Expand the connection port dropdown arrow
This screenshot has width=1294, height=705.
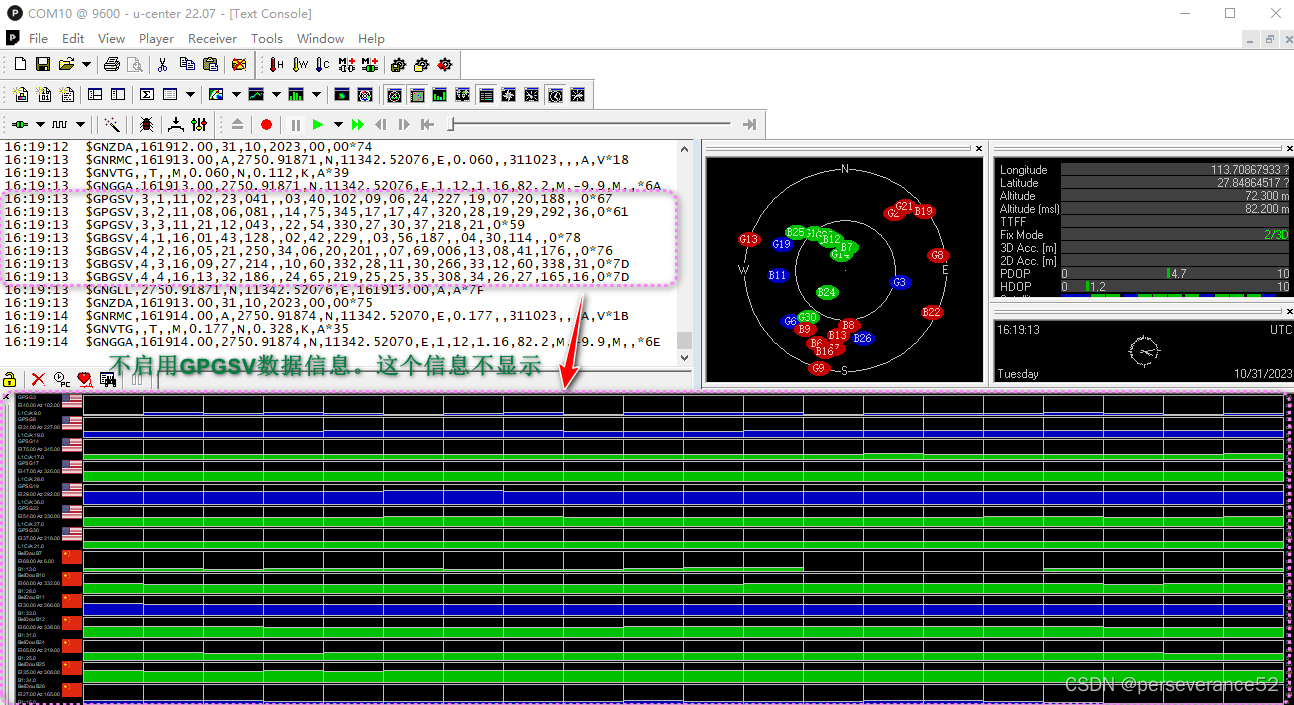pyautogui.click(x=40, y=125)
